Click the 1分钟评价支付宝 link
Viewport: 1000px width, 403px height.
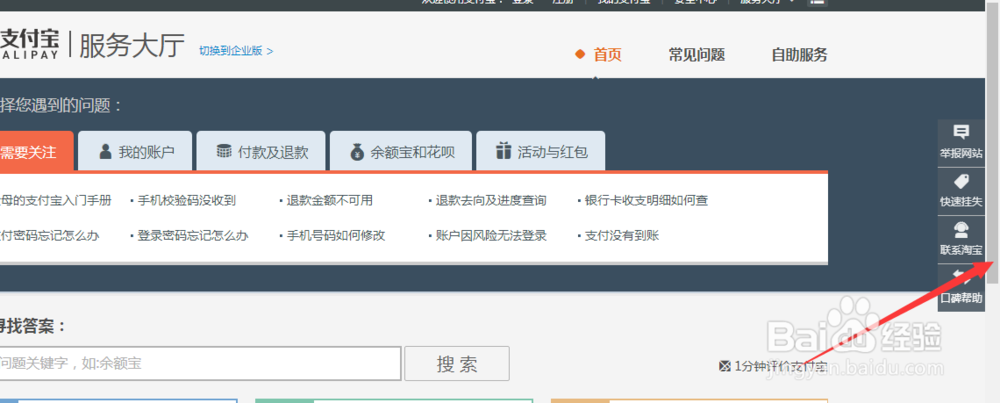(x=781, y=366)
